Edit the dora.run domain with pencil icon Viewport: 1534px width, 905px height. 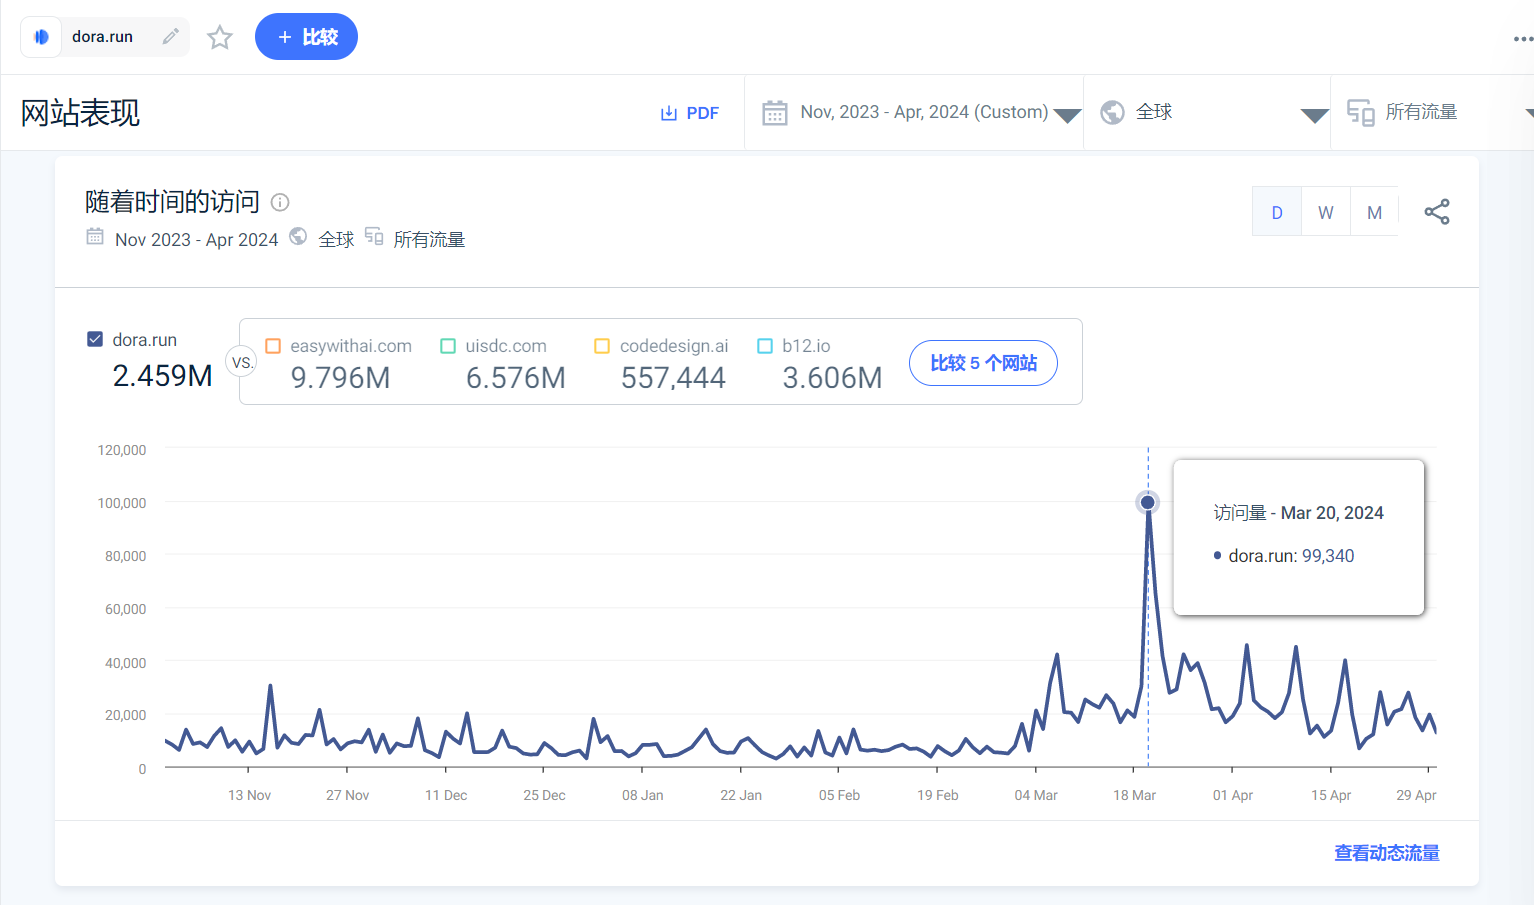(x=171, y=37)
